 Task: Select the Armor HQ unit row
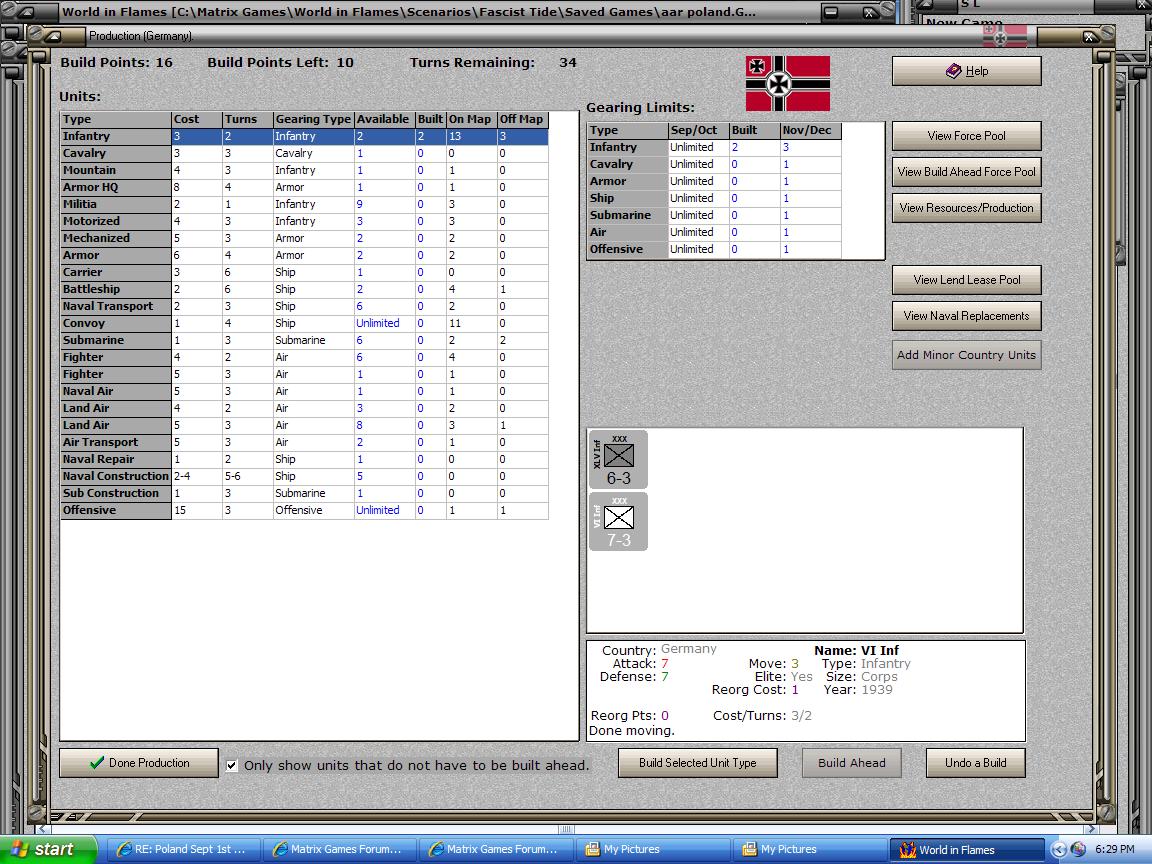[x=304, y=187]
